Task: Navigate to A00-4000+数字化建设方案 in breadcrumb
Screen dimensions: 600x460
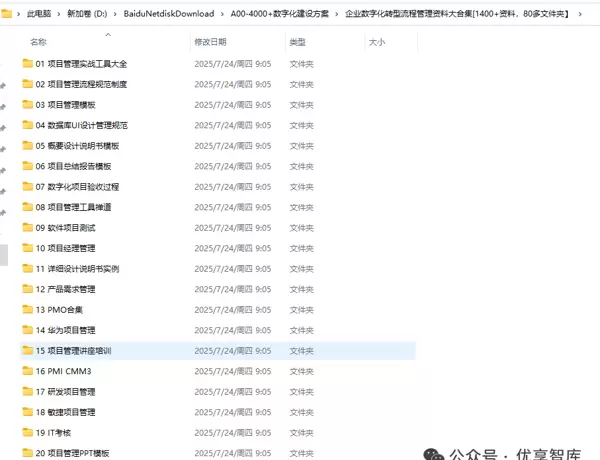Action: (279, 15)
